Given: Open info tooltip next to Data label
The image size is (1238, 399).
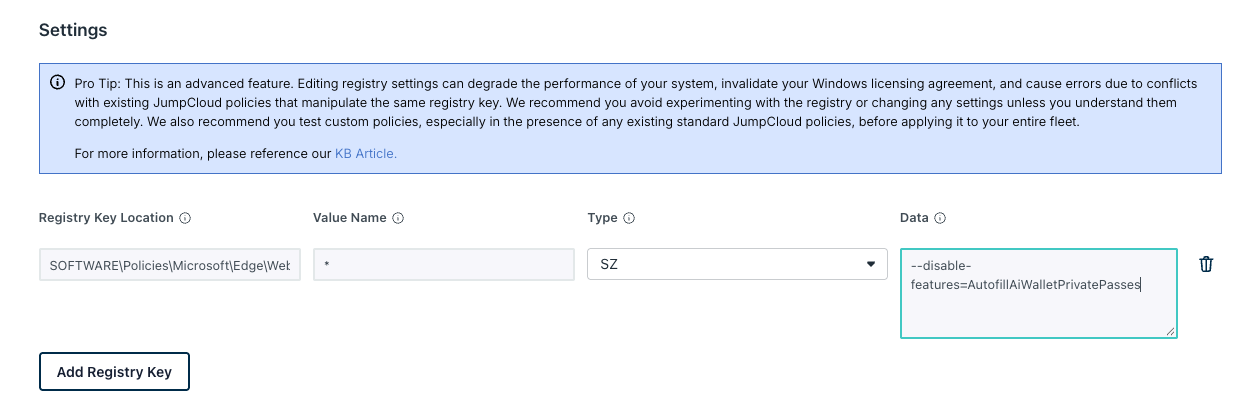Looking at the screenshot, I should tap(941, 218).
